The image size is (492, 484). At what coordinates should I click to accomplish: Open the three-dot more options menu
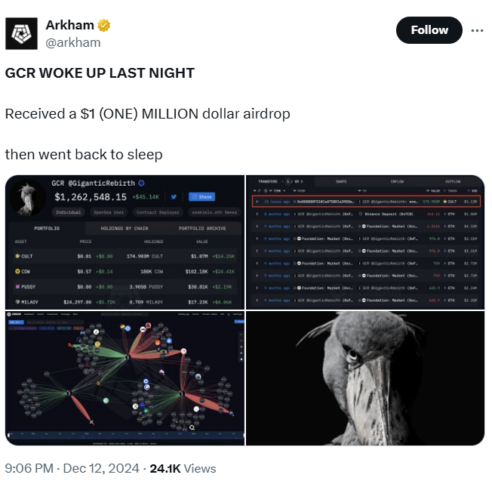click(477, 31)
